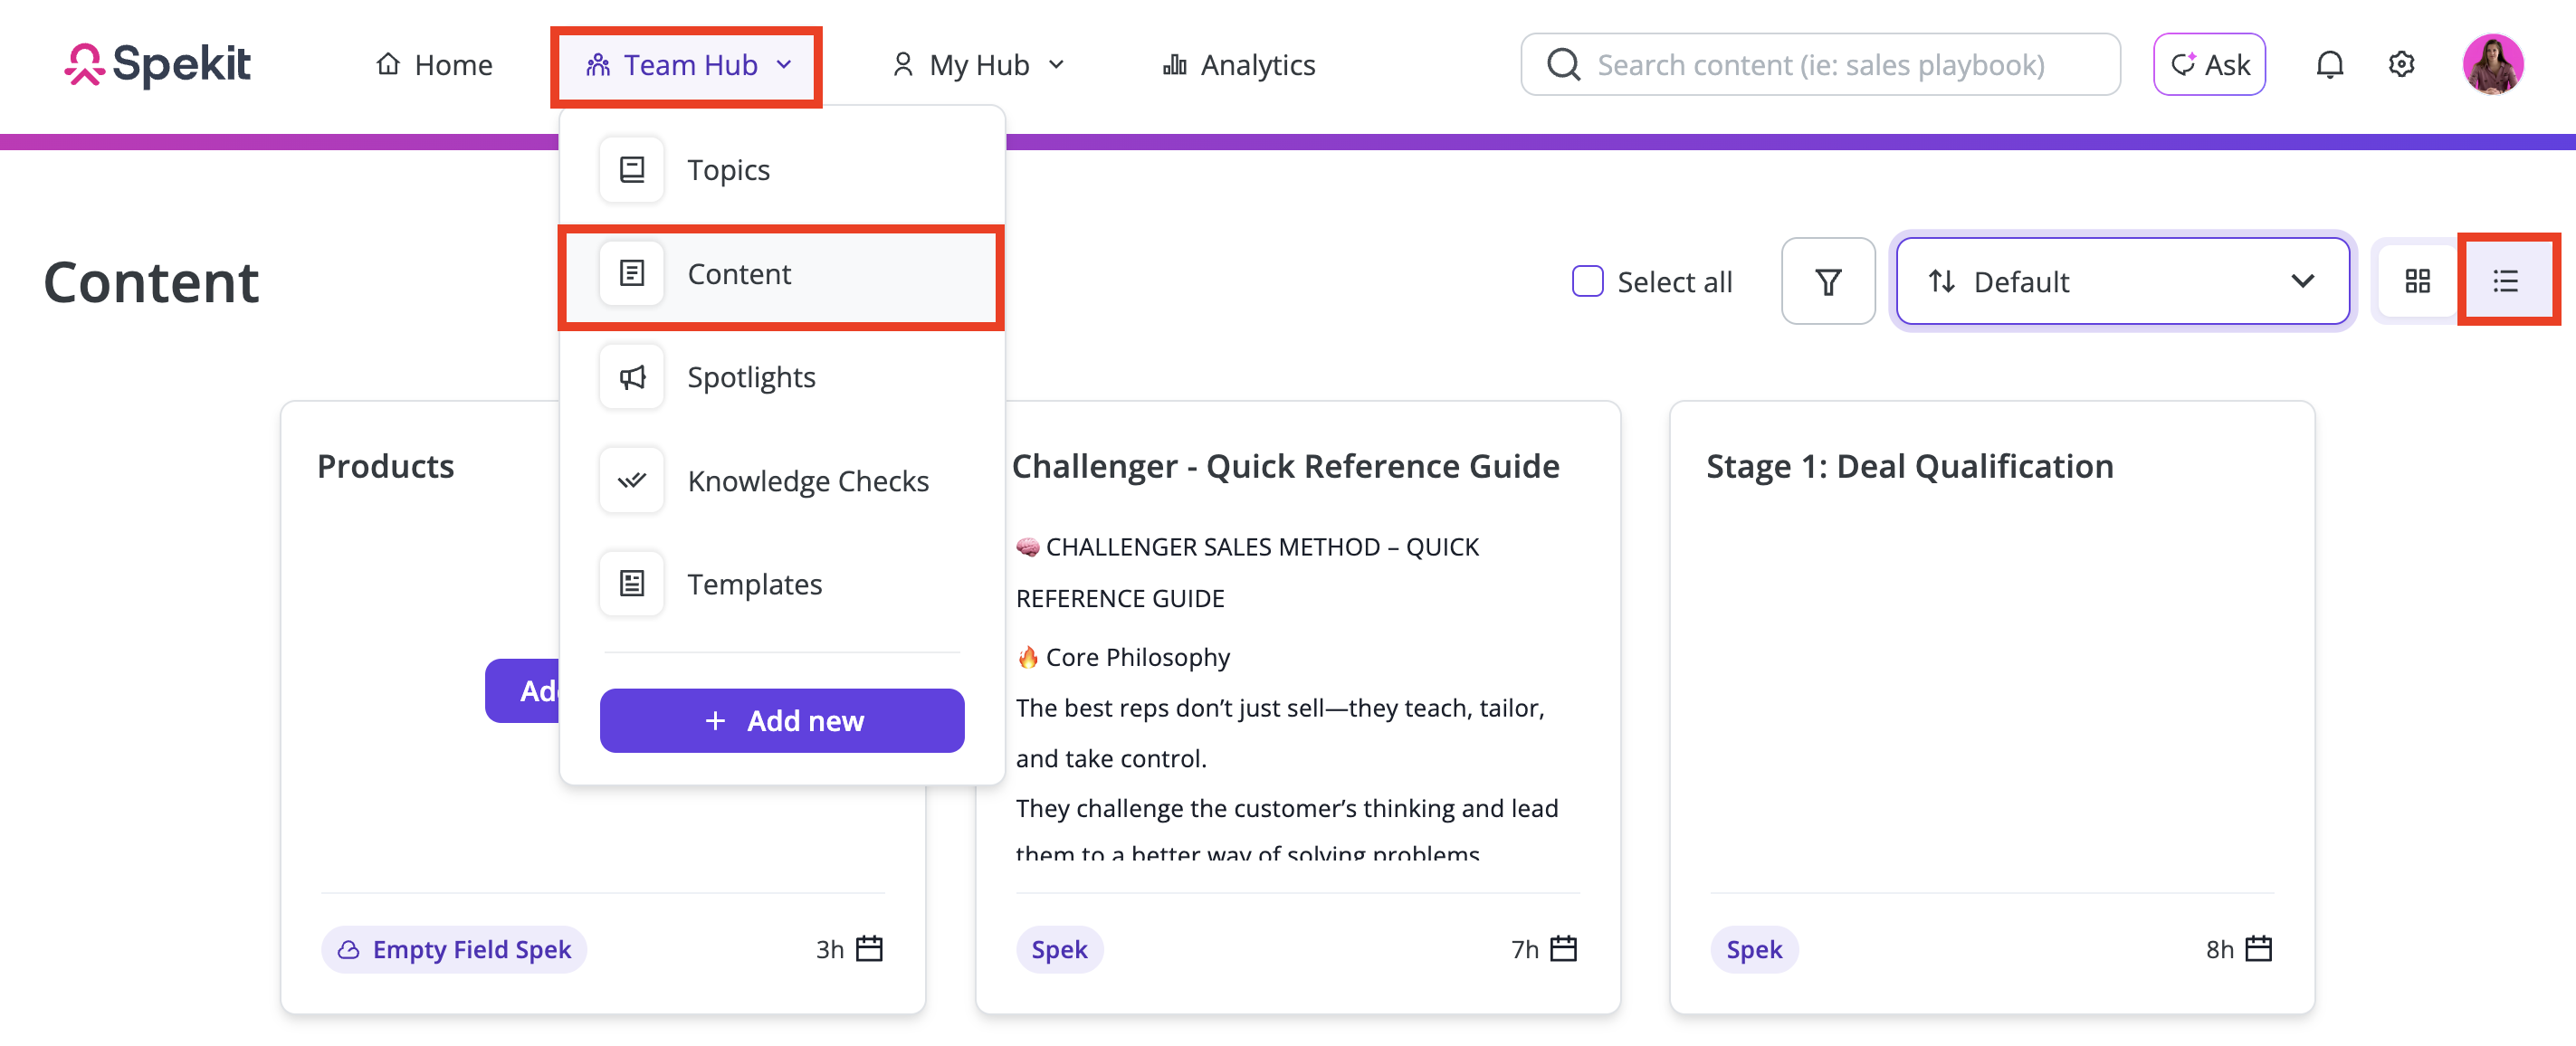Click the Knowledge Checks double-check icon
This screenshot has width=2576, height=1046.
[x=632, y=481]
